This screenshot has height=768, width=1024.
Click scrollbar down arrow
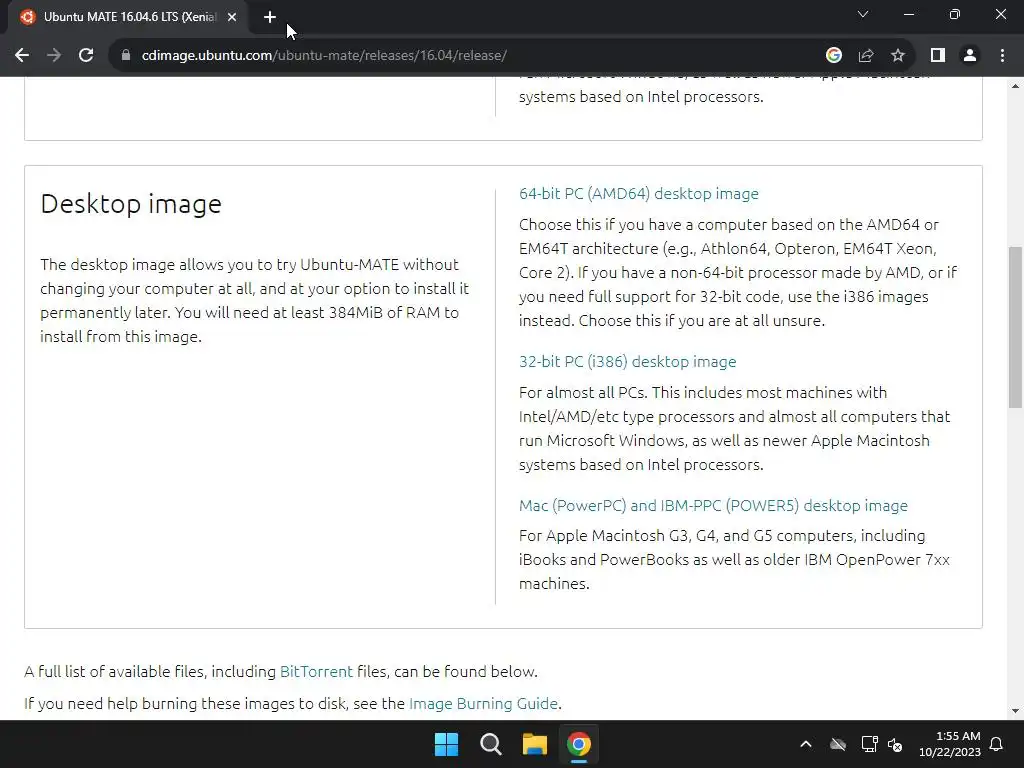[1015, 711]
